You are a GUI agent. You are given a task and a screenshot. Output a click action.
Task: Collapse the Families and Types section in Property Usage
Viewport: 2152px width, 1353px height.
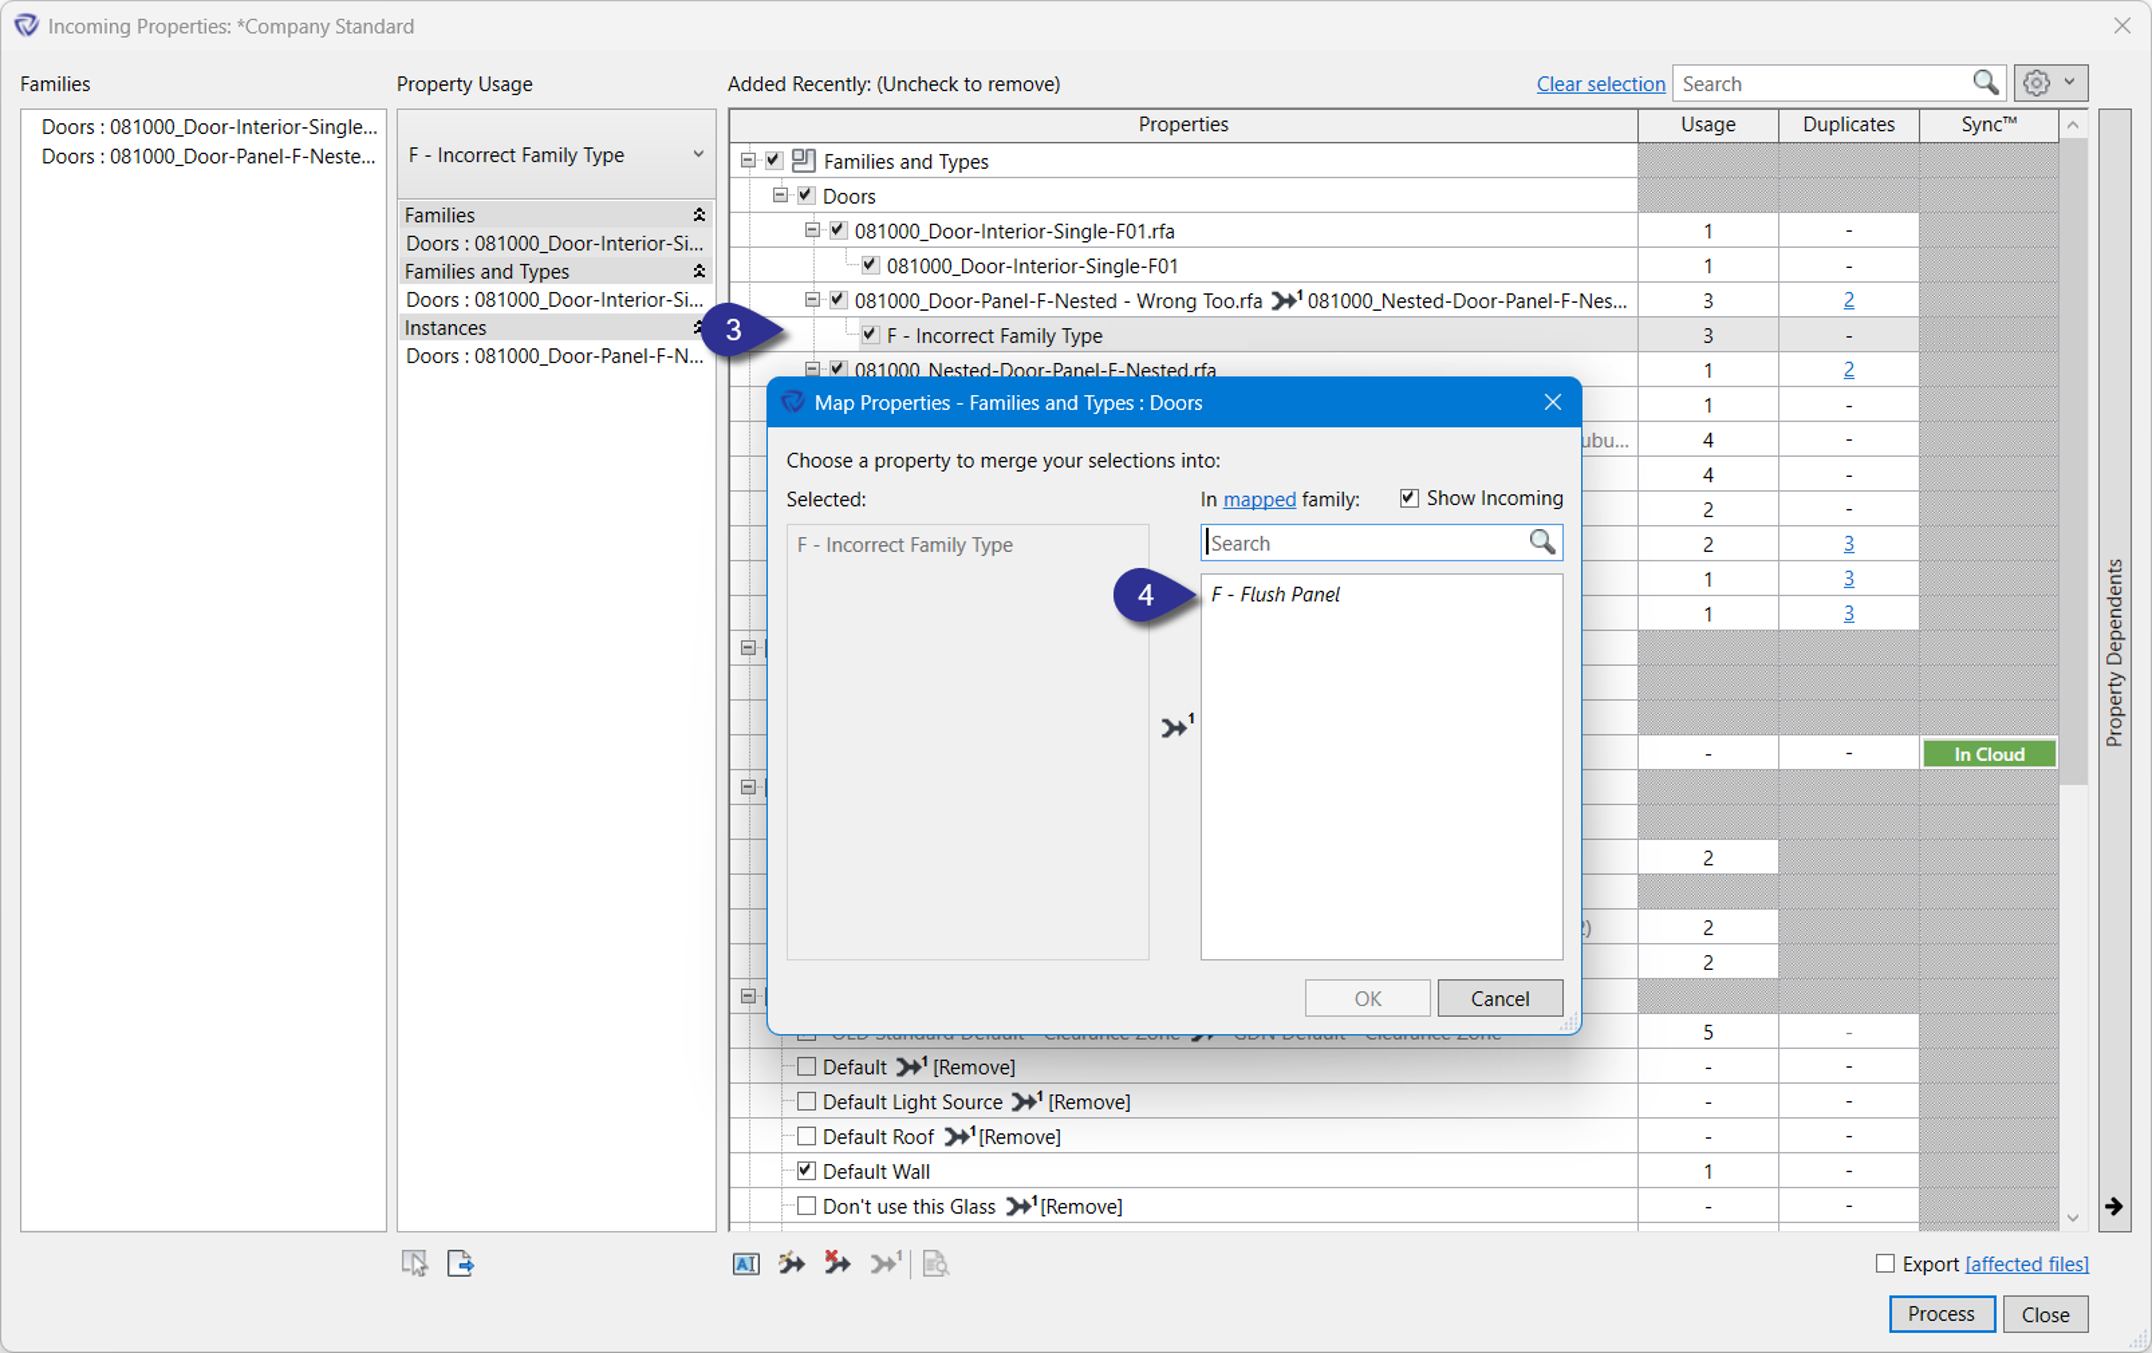click(699, 271)
